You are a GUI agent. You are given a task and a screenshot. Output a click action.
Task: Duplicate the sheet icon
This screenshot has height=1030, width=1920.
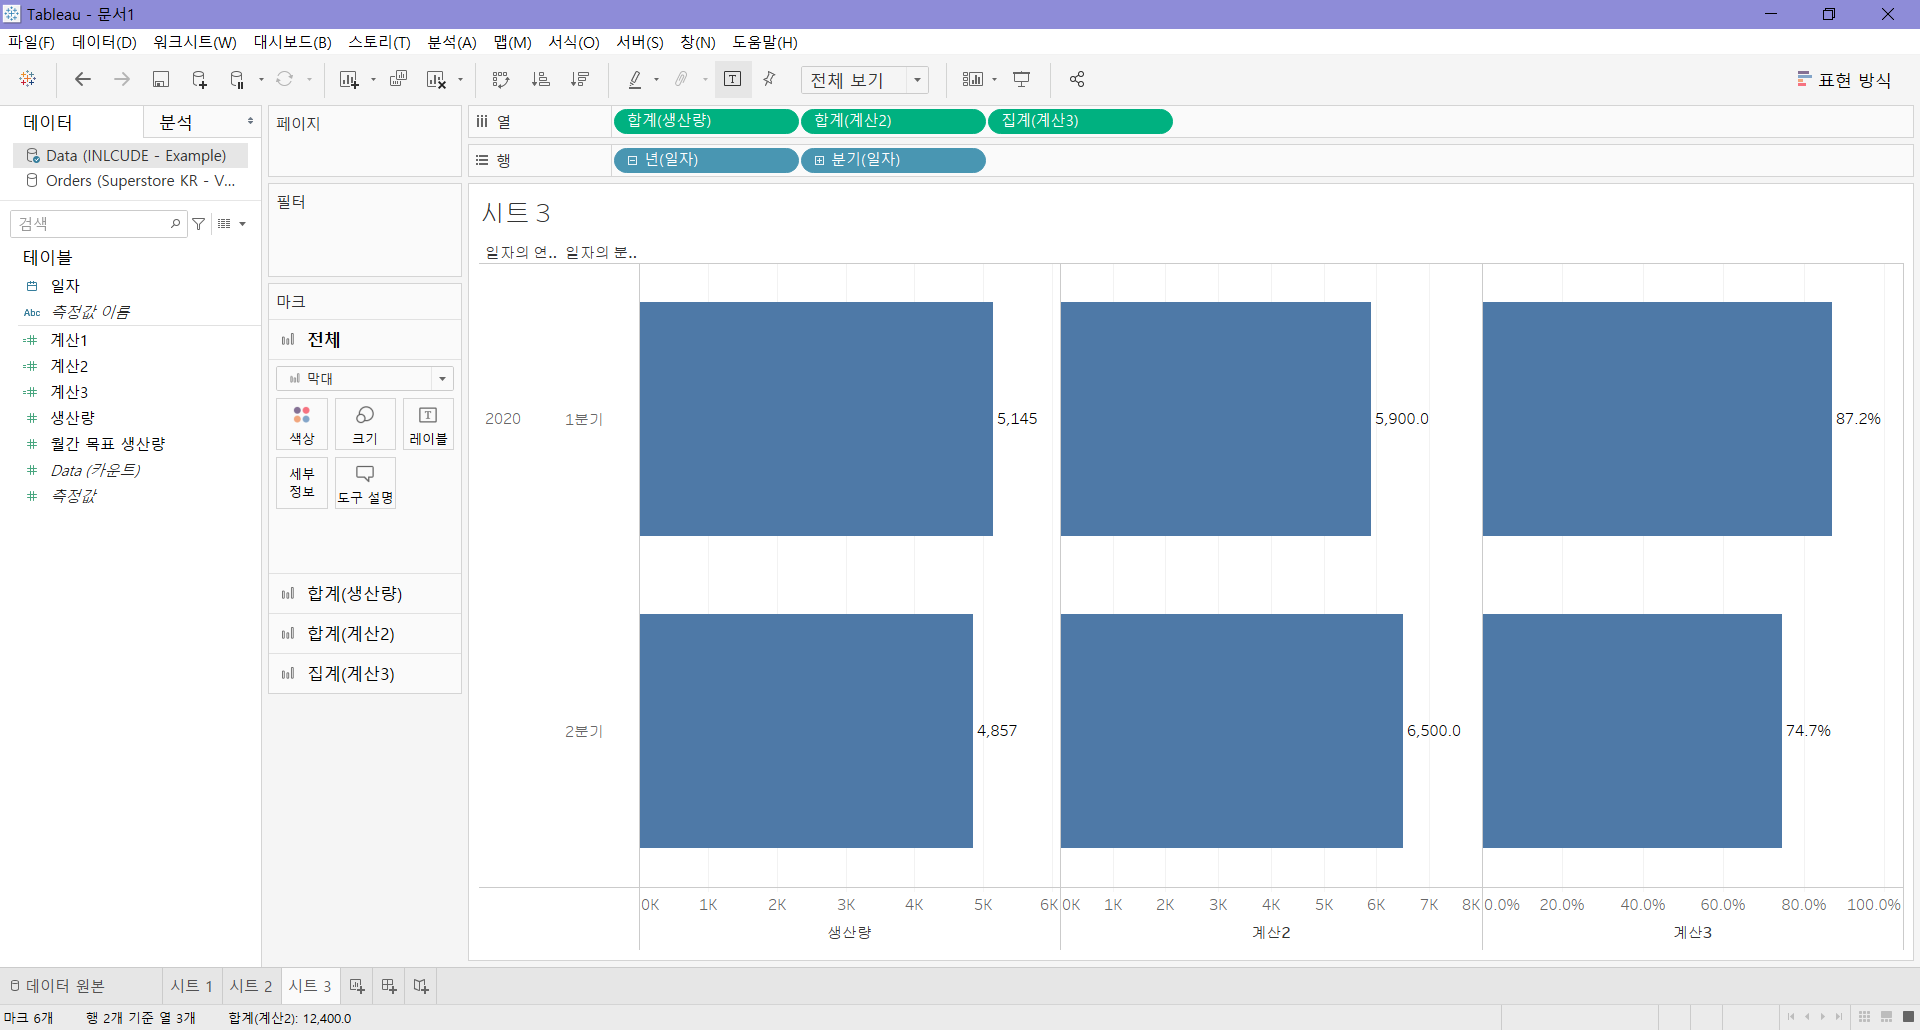pos(398,79)
